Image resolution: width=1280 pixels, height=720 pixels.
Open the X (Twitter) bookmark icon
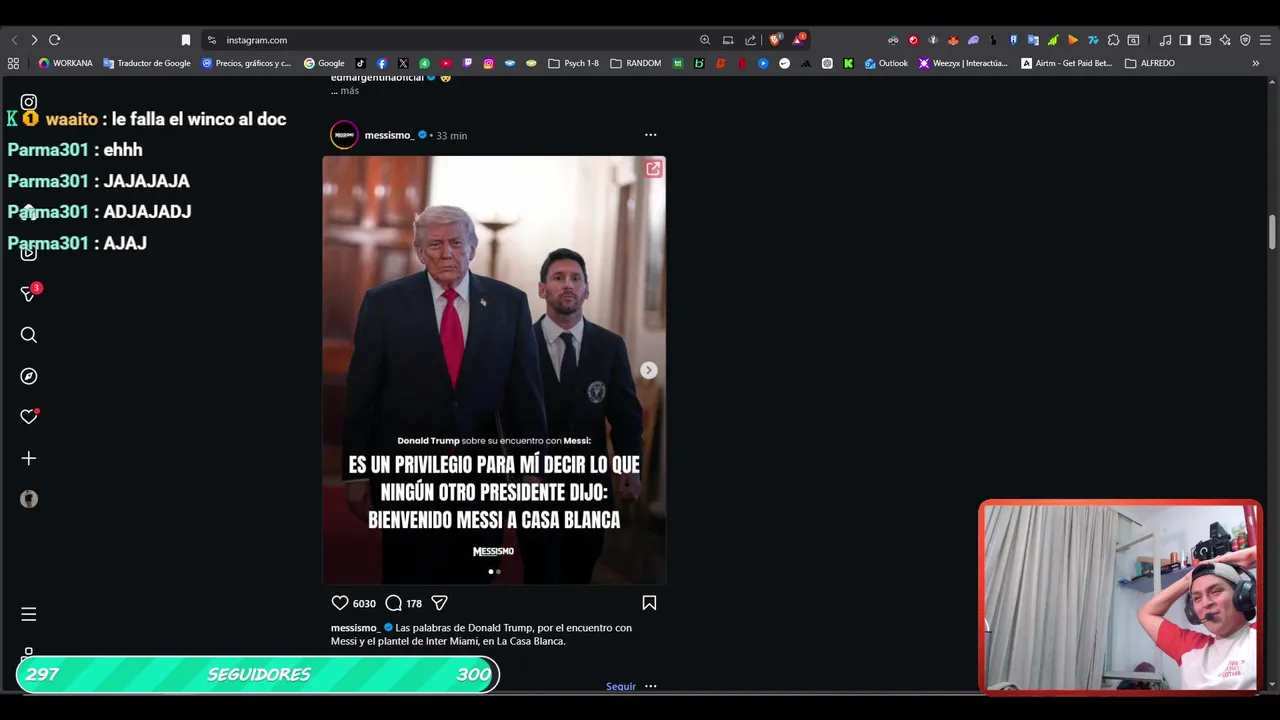point(403,63)
